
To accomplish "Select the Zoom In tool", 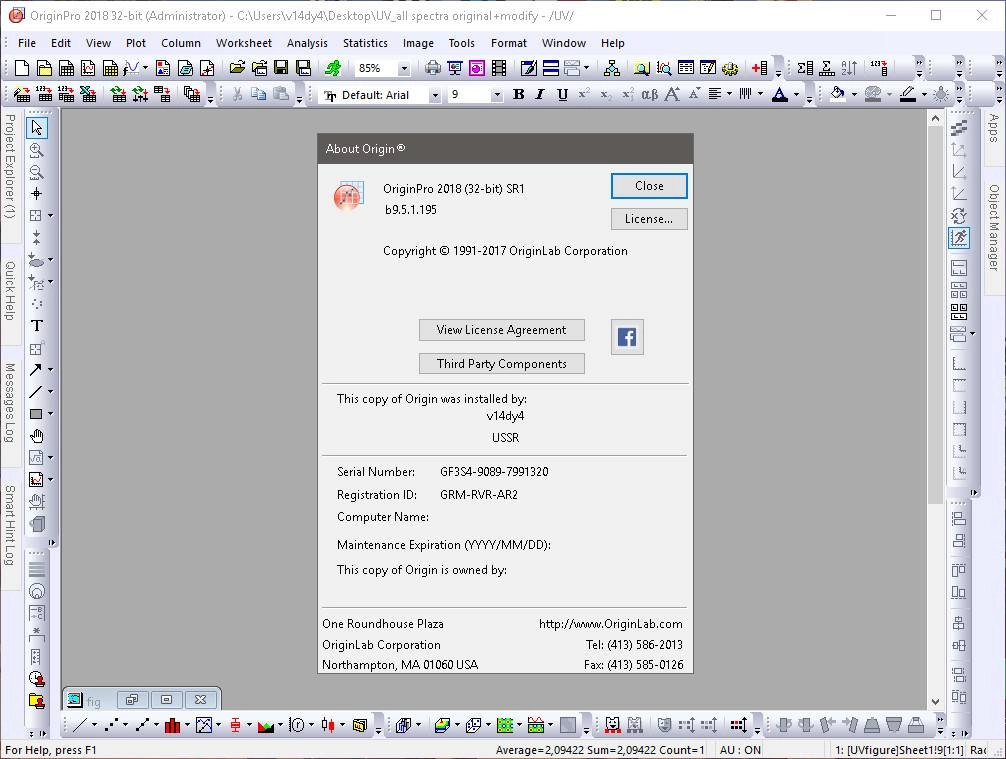I will coord(37,150).
